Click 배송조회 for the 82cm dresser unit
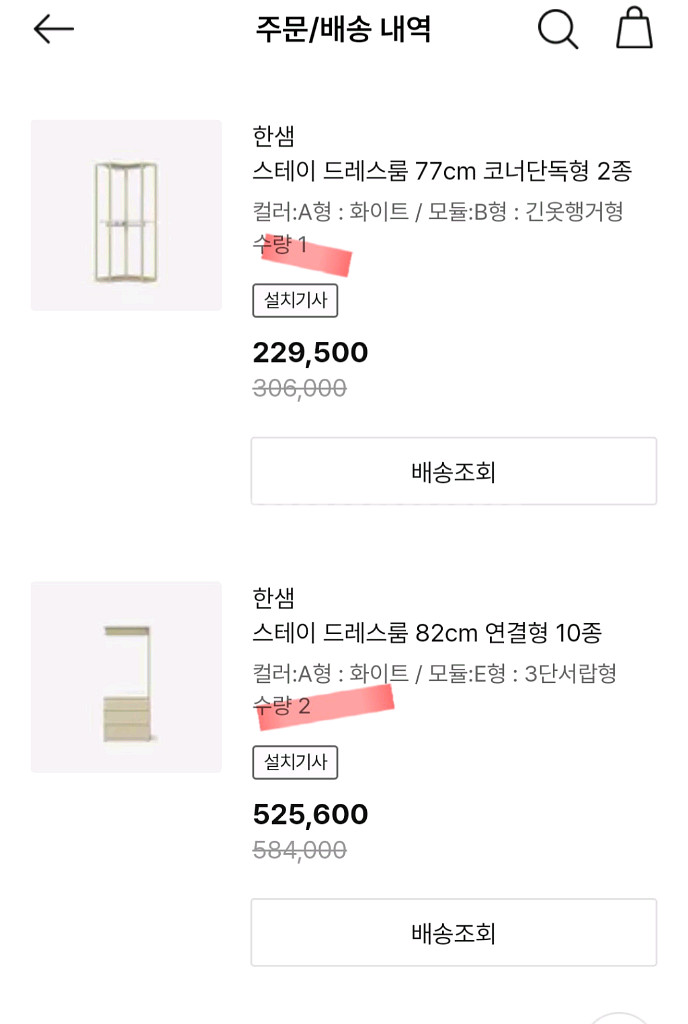The width and height of the screenshot is (688, 1024). coord(453,932)
